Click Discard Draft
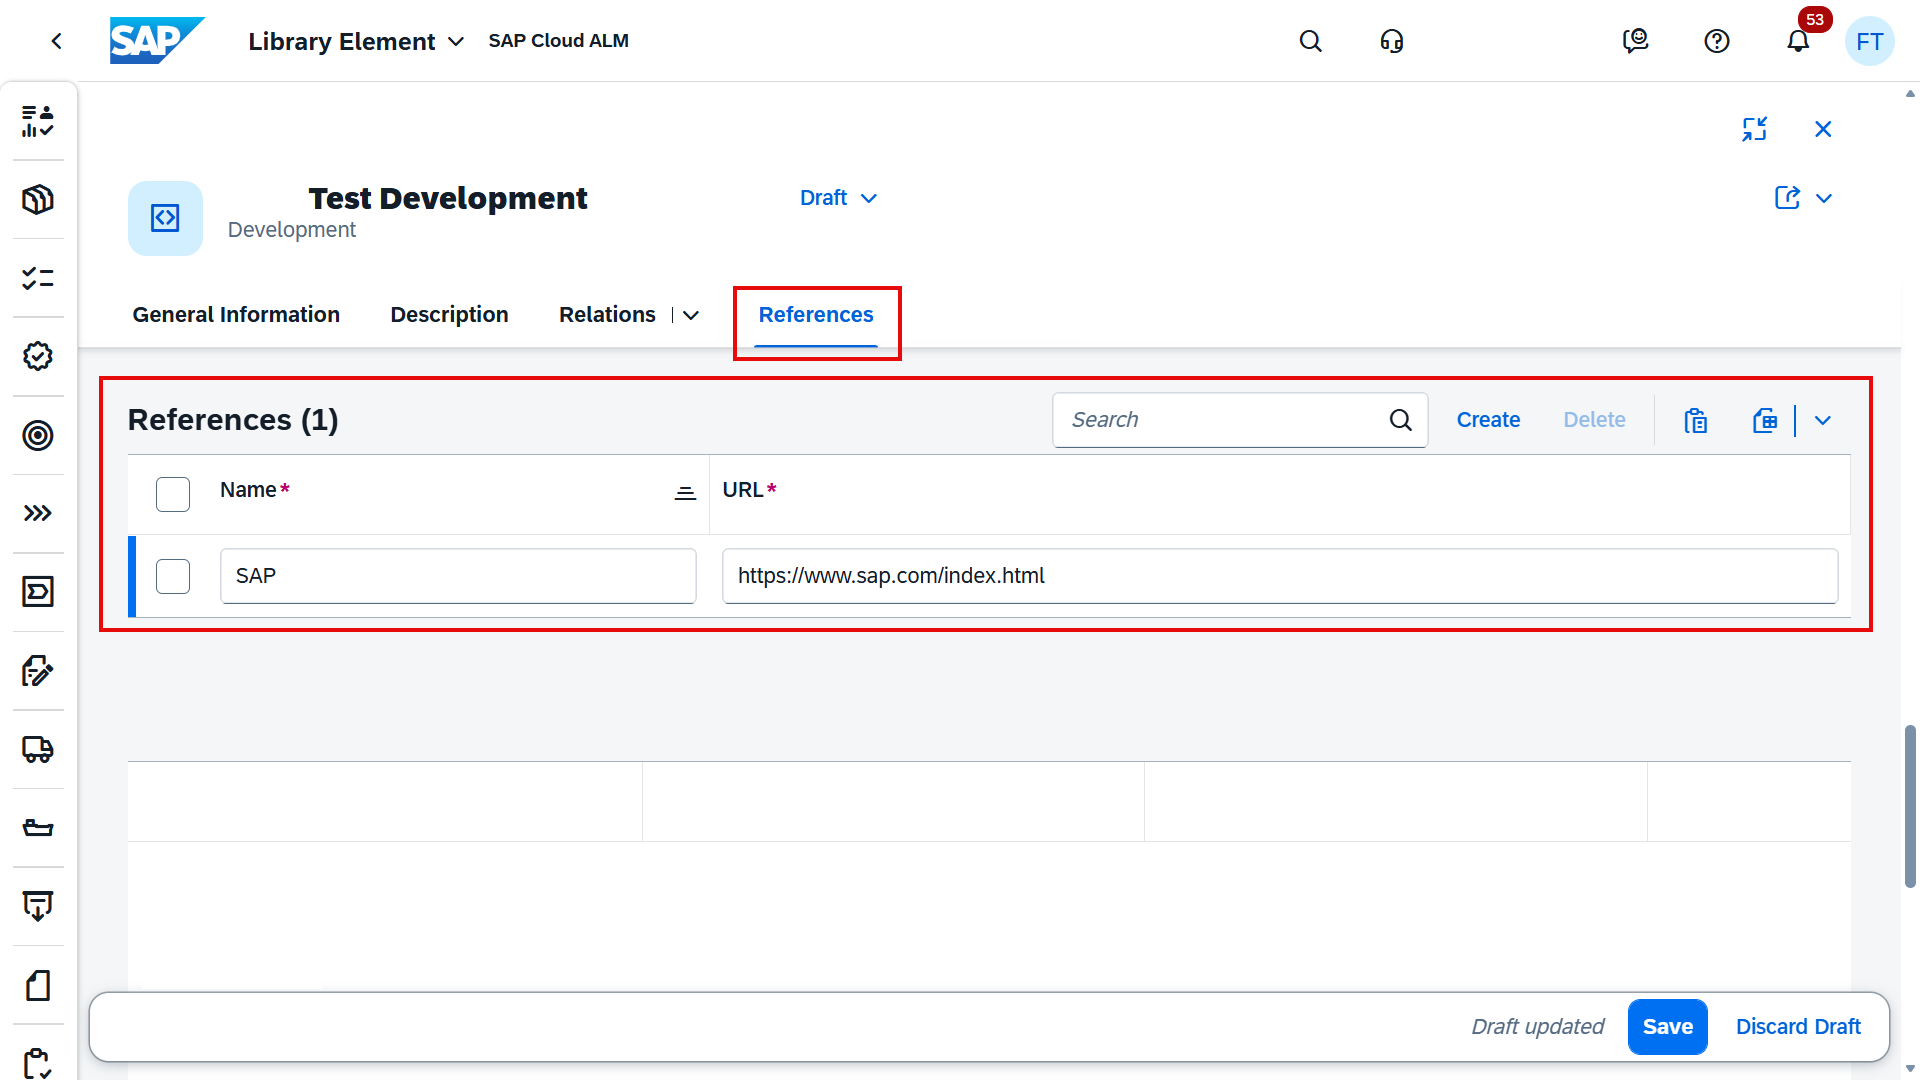 (x=1798, y=1027)
